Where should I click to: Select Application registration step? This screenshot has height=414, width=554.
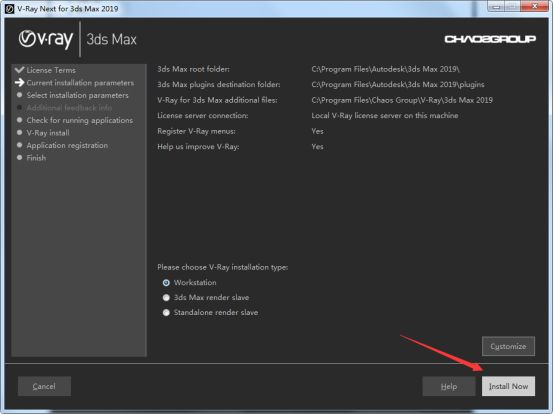point(67,146)
